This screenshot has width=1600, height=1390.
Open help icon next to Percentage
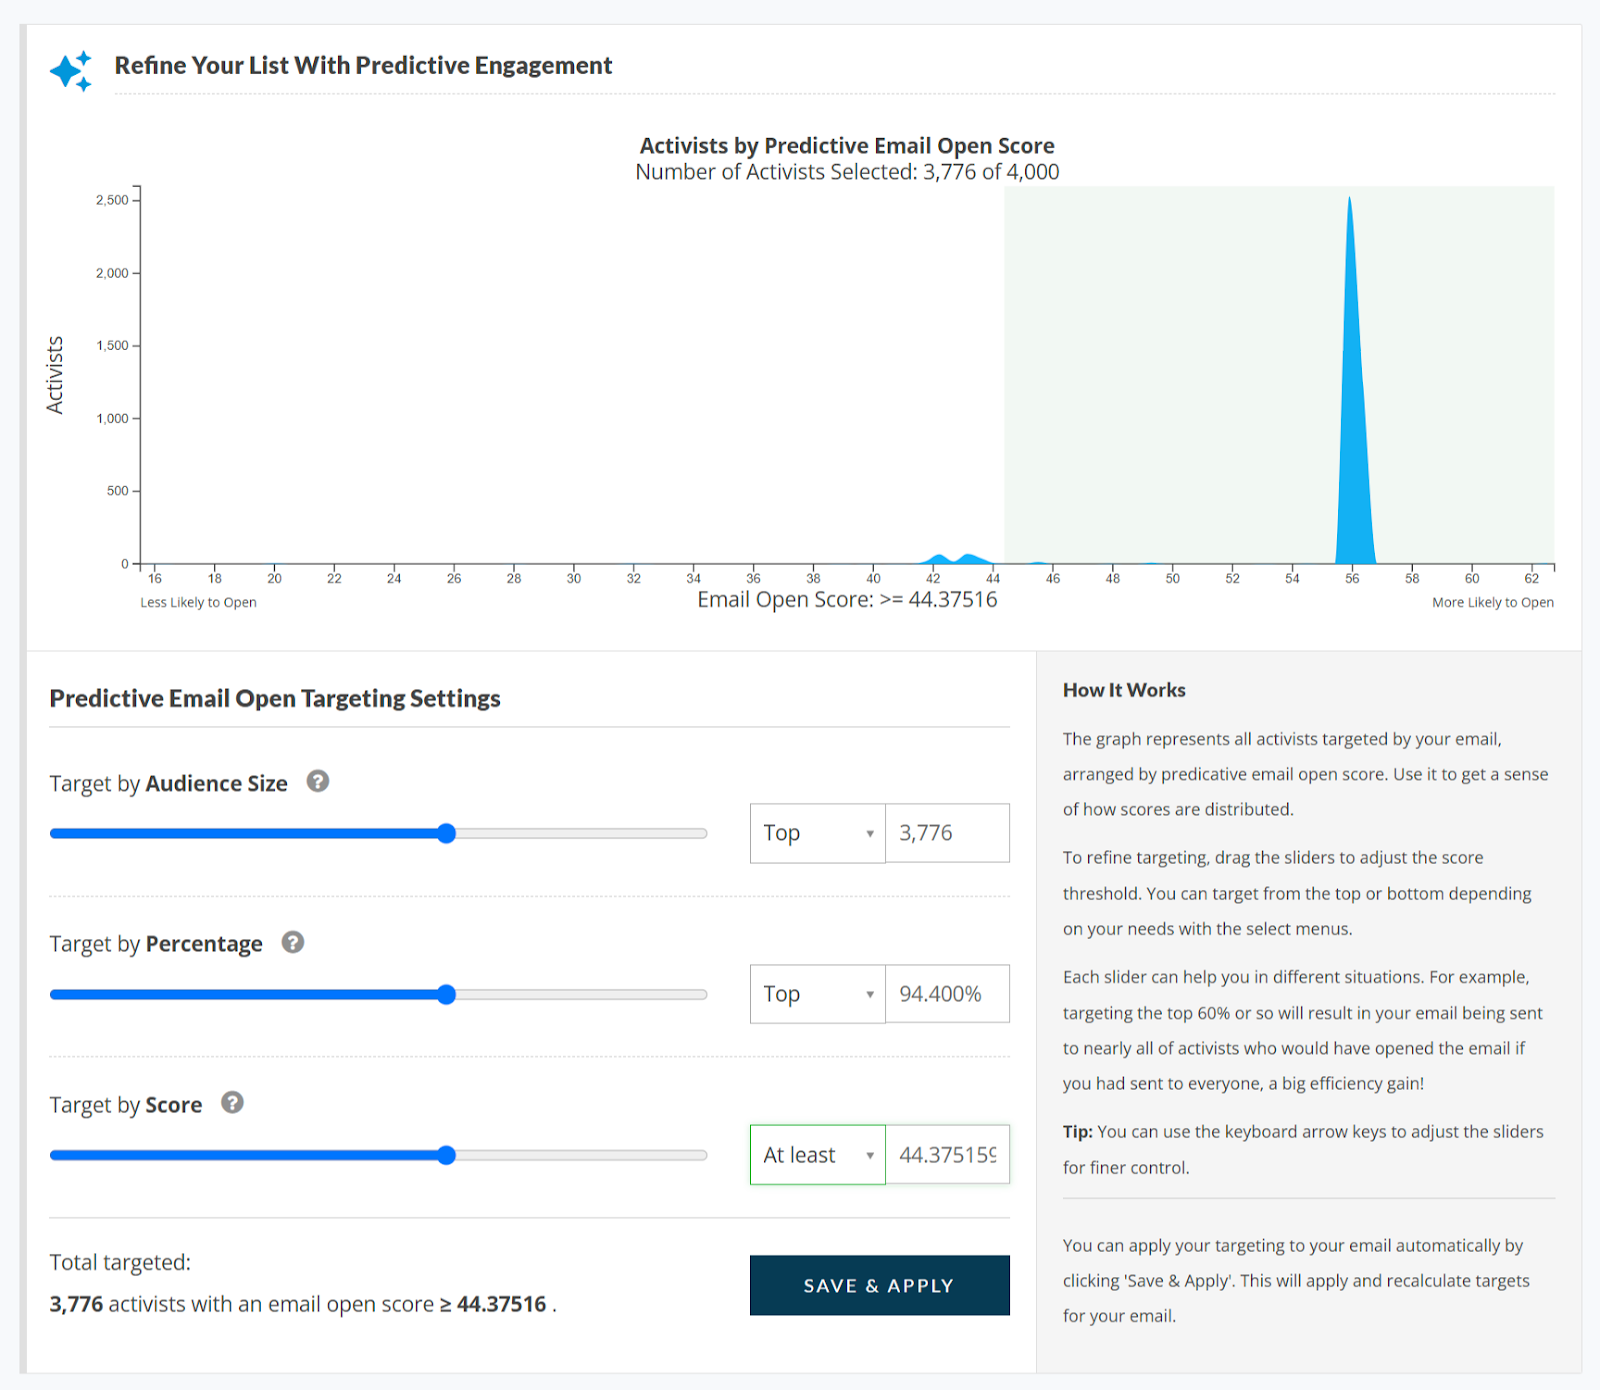click(292, 942)
